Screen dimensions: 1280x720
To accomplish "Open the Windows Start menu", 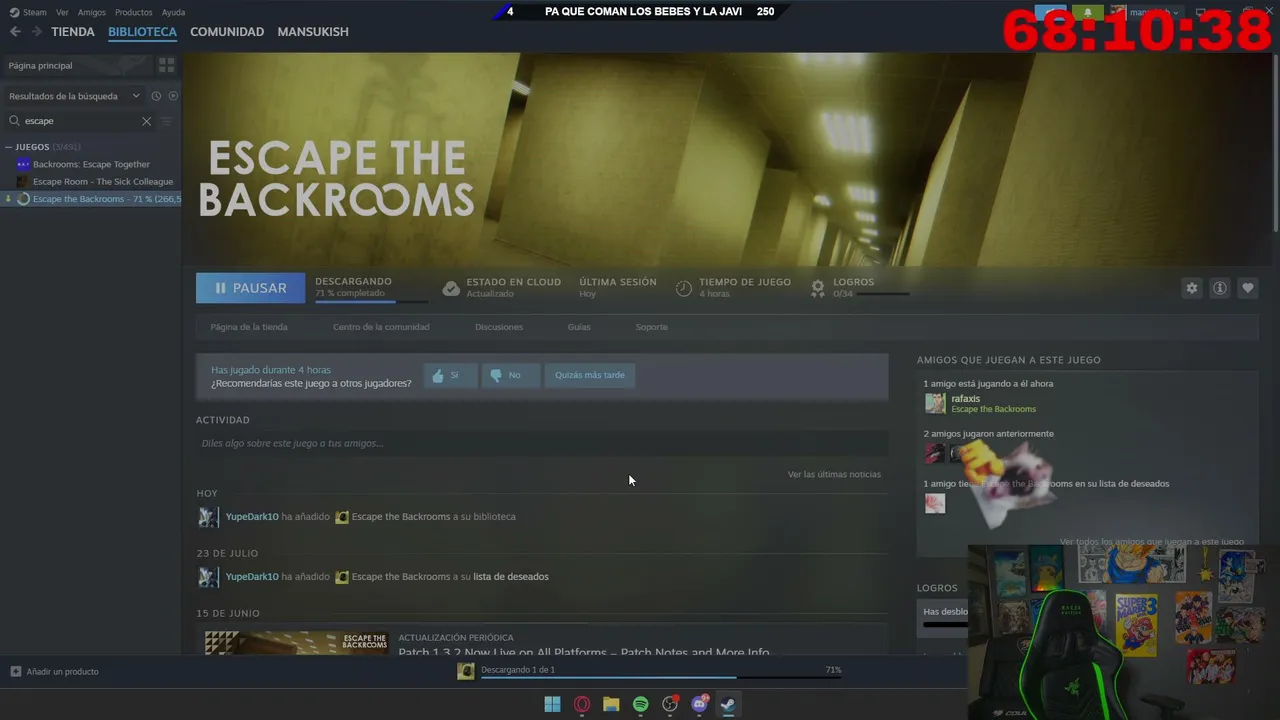I will click(552, 704).
